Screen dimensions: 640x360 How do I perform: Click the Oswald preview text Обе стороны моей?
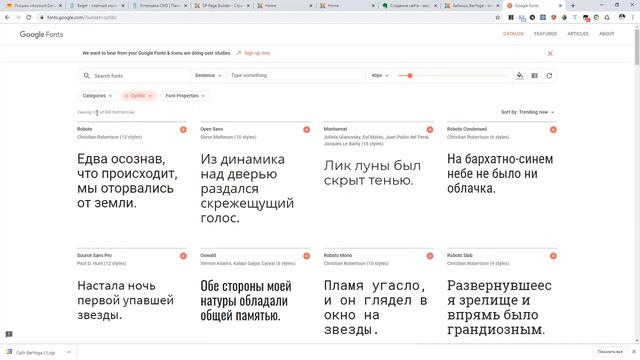click(x=246, y=286)
